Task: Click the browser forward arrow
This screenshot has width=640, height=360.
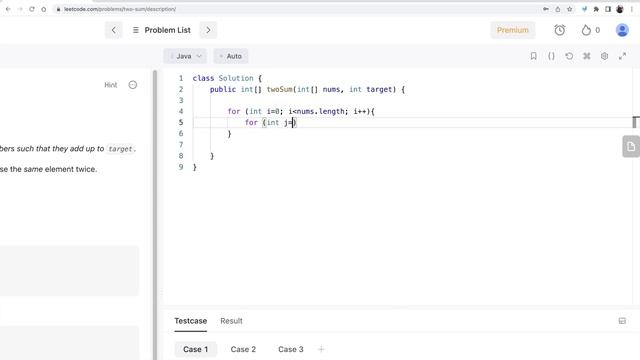Action: (x=20, y=9)
